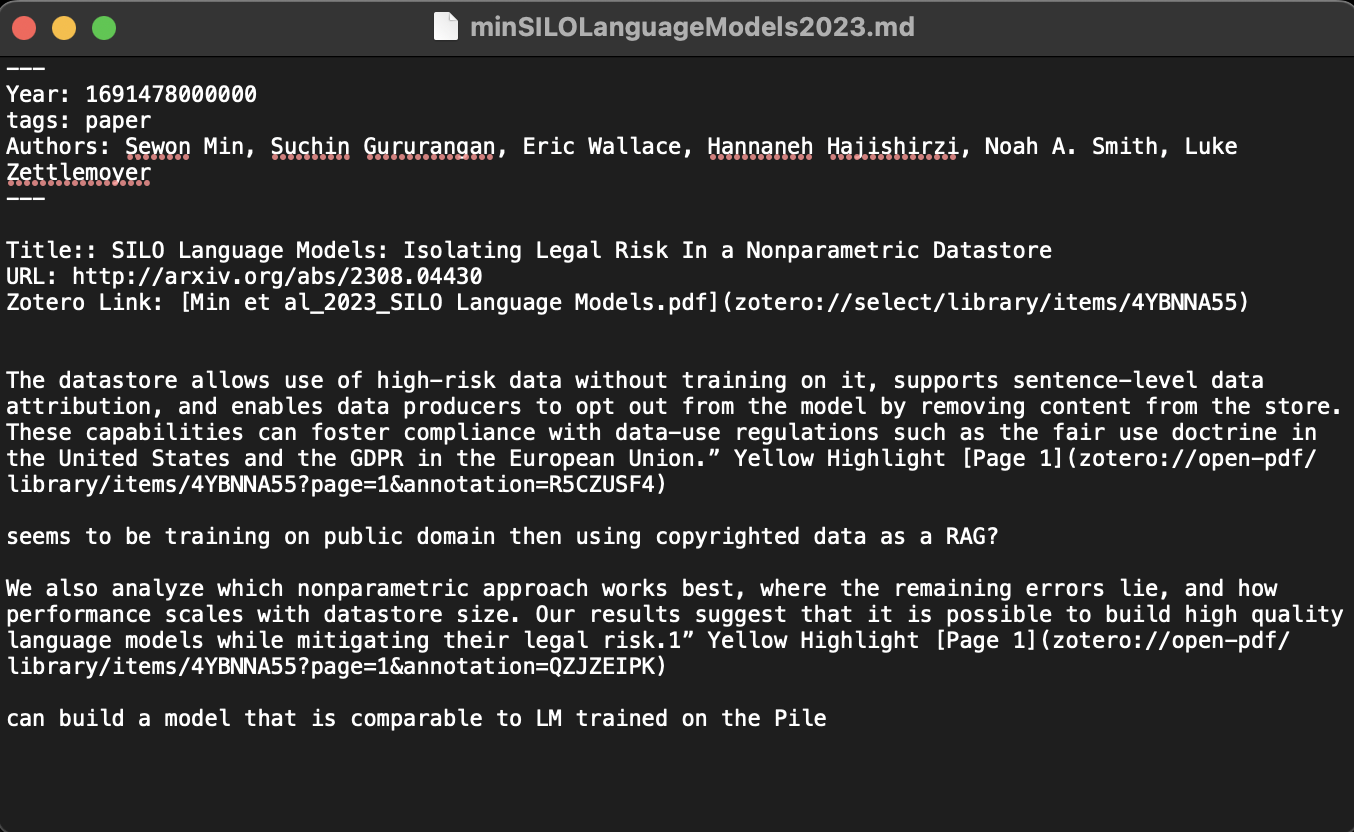
Task: Zoom the window with the green button
Action: click(104, 28)
